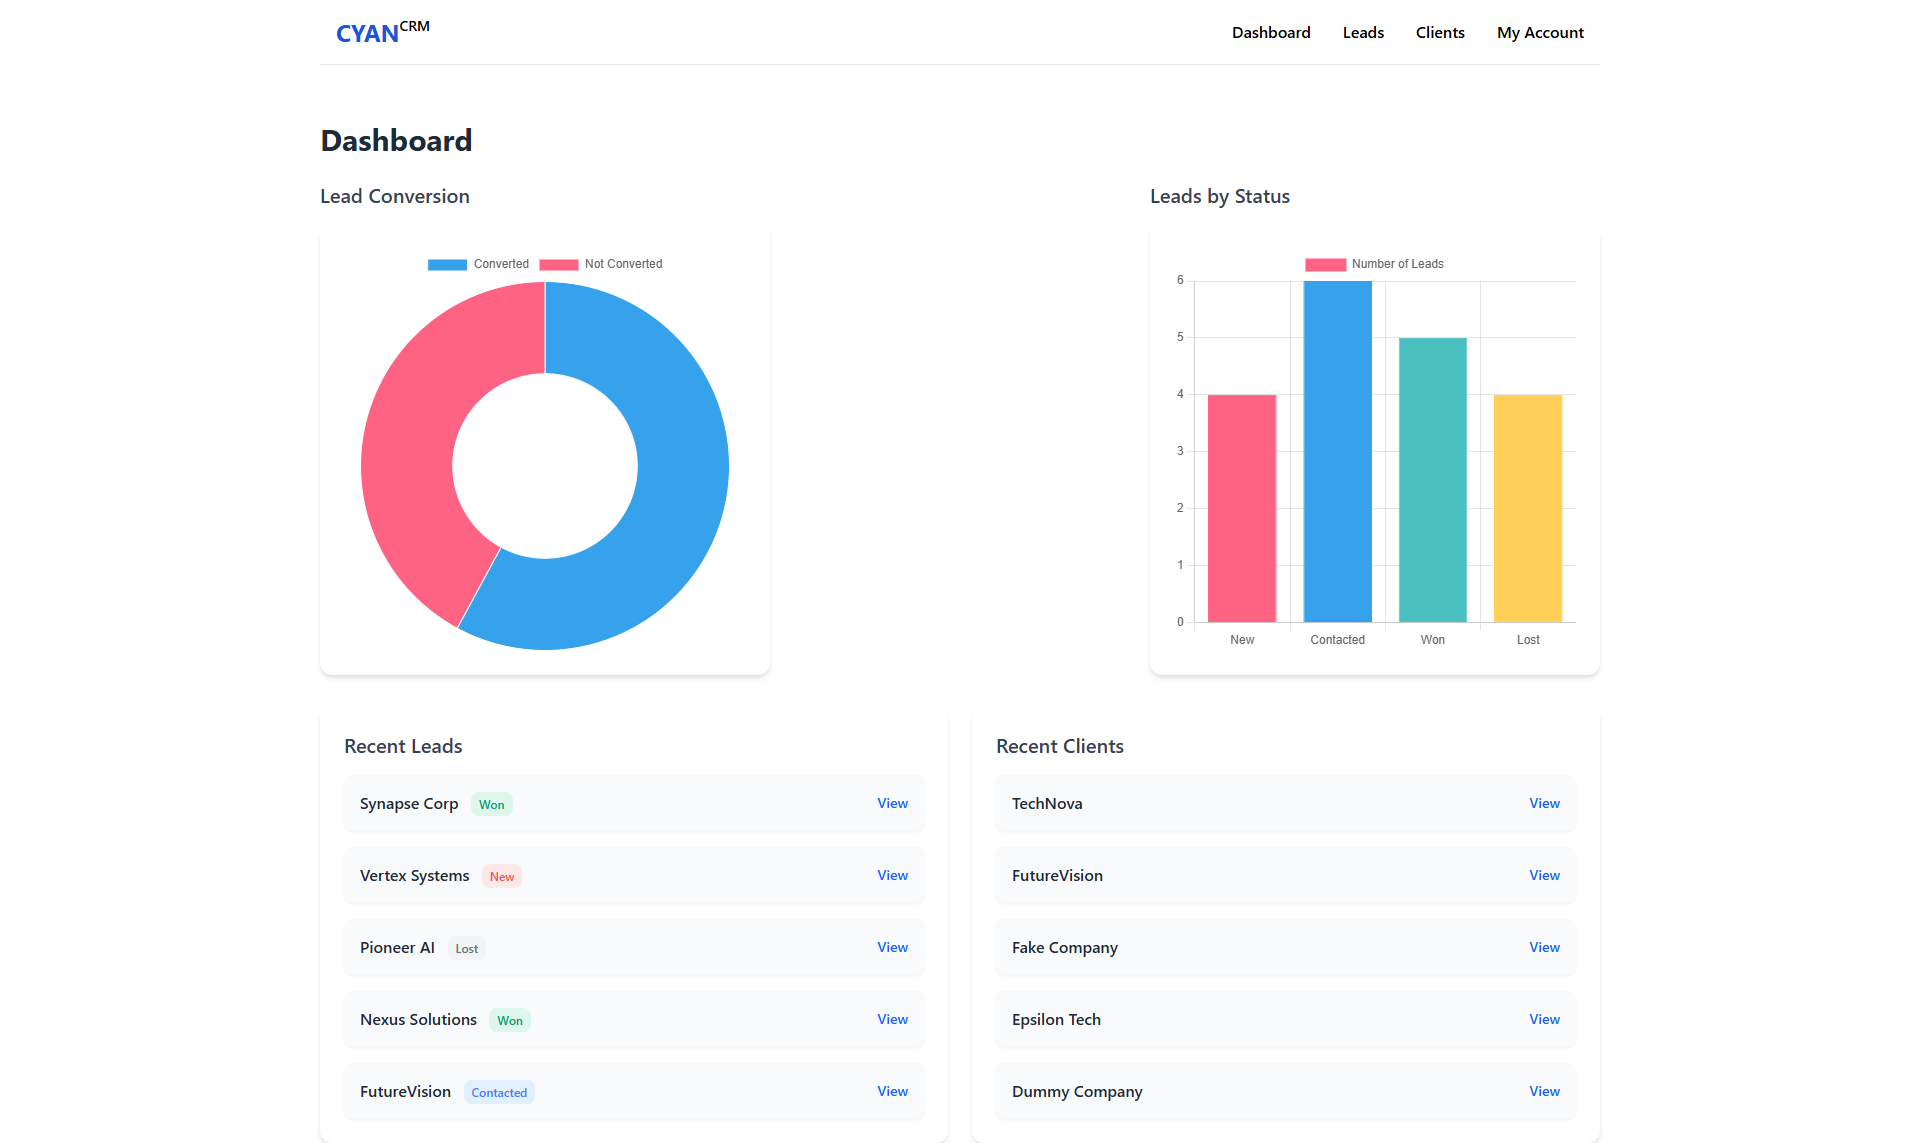Click the Pioneer AI lead name

click(397, 948)
